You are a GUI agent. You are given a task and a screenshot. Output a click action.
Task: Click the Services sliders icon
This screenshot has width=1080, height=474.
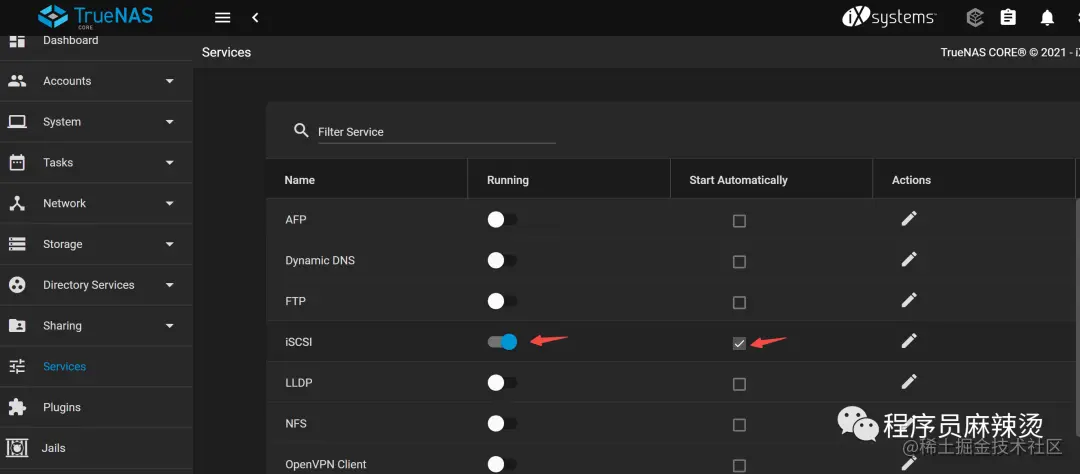point(17,366)
